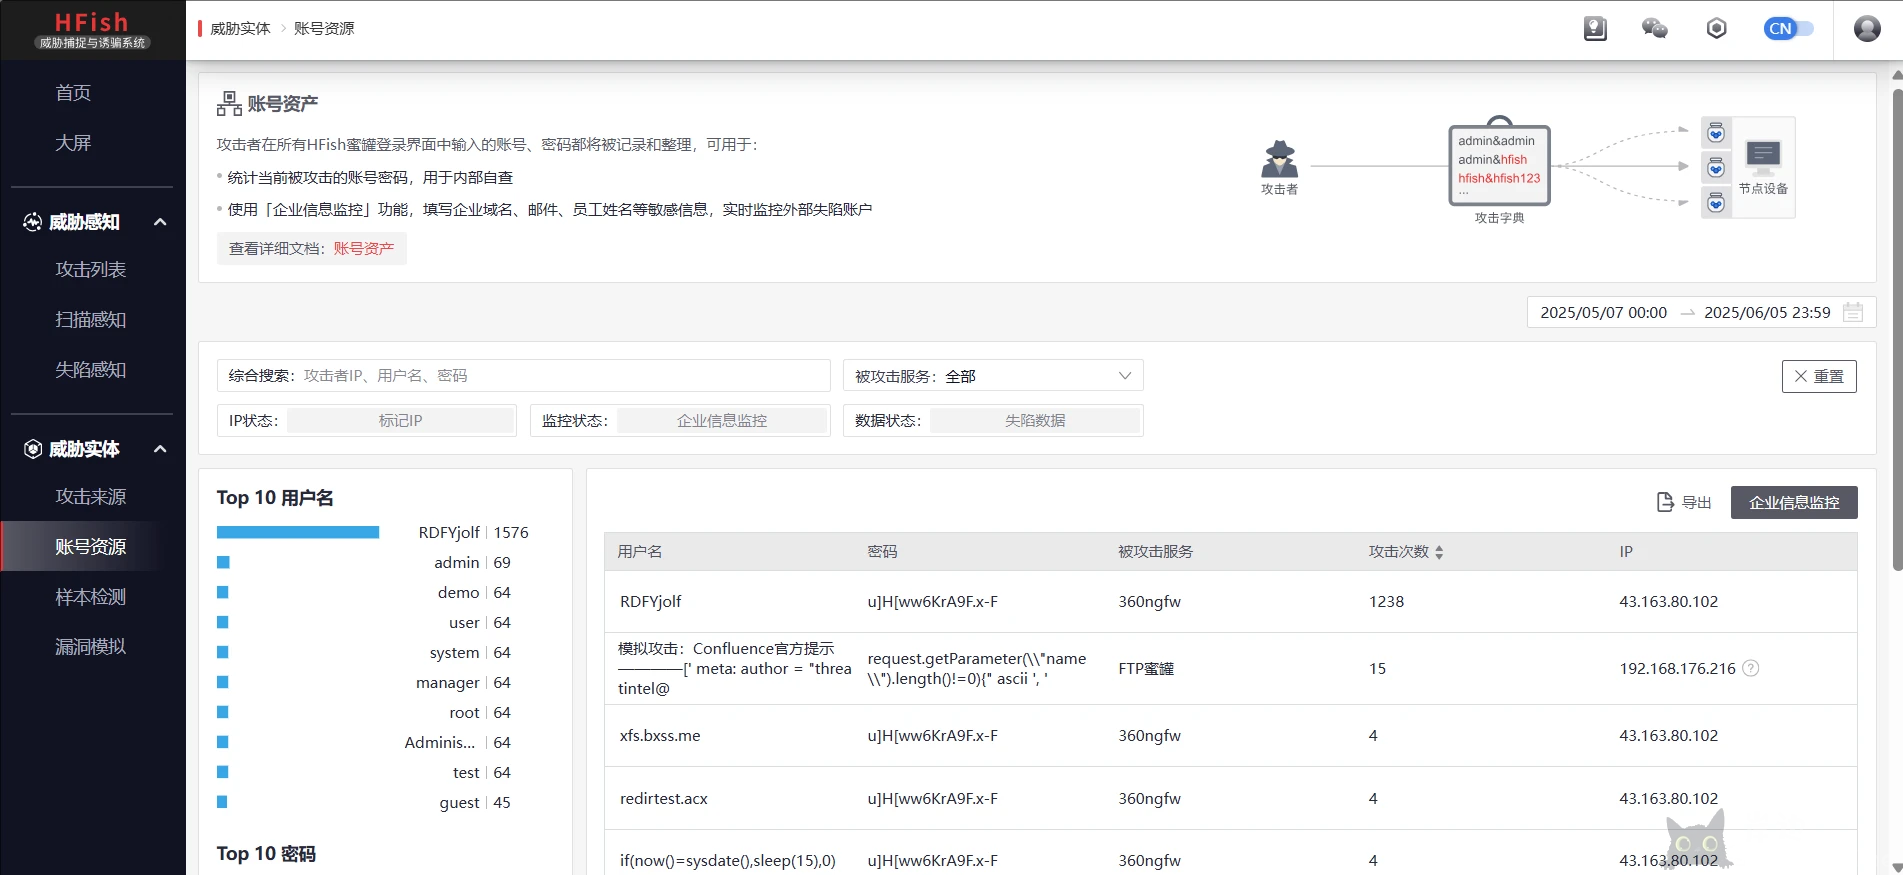
Task: Click the calendar icon in date range
Action: (1853, 312)
